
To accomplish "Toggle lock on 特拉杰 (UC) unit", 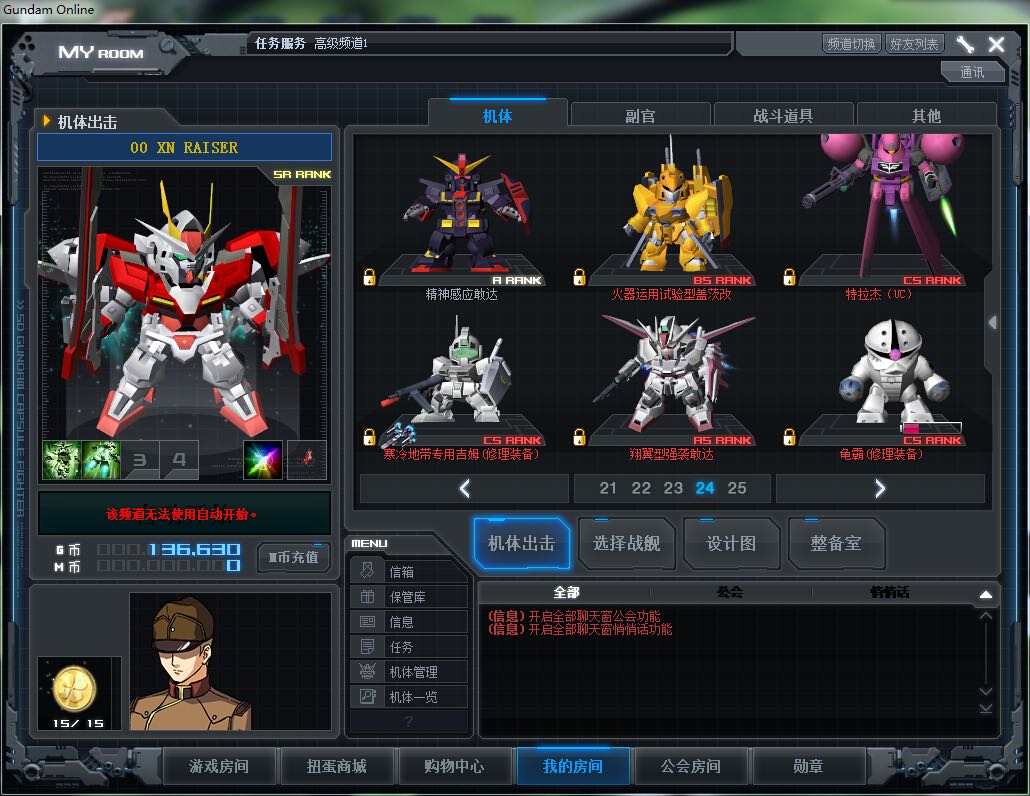I will click(789, 277).
